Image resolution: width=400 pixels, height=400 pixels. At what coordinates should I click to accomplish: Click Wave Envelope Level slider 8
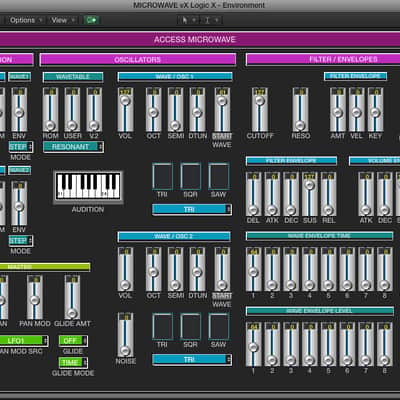tap(385, 344)
